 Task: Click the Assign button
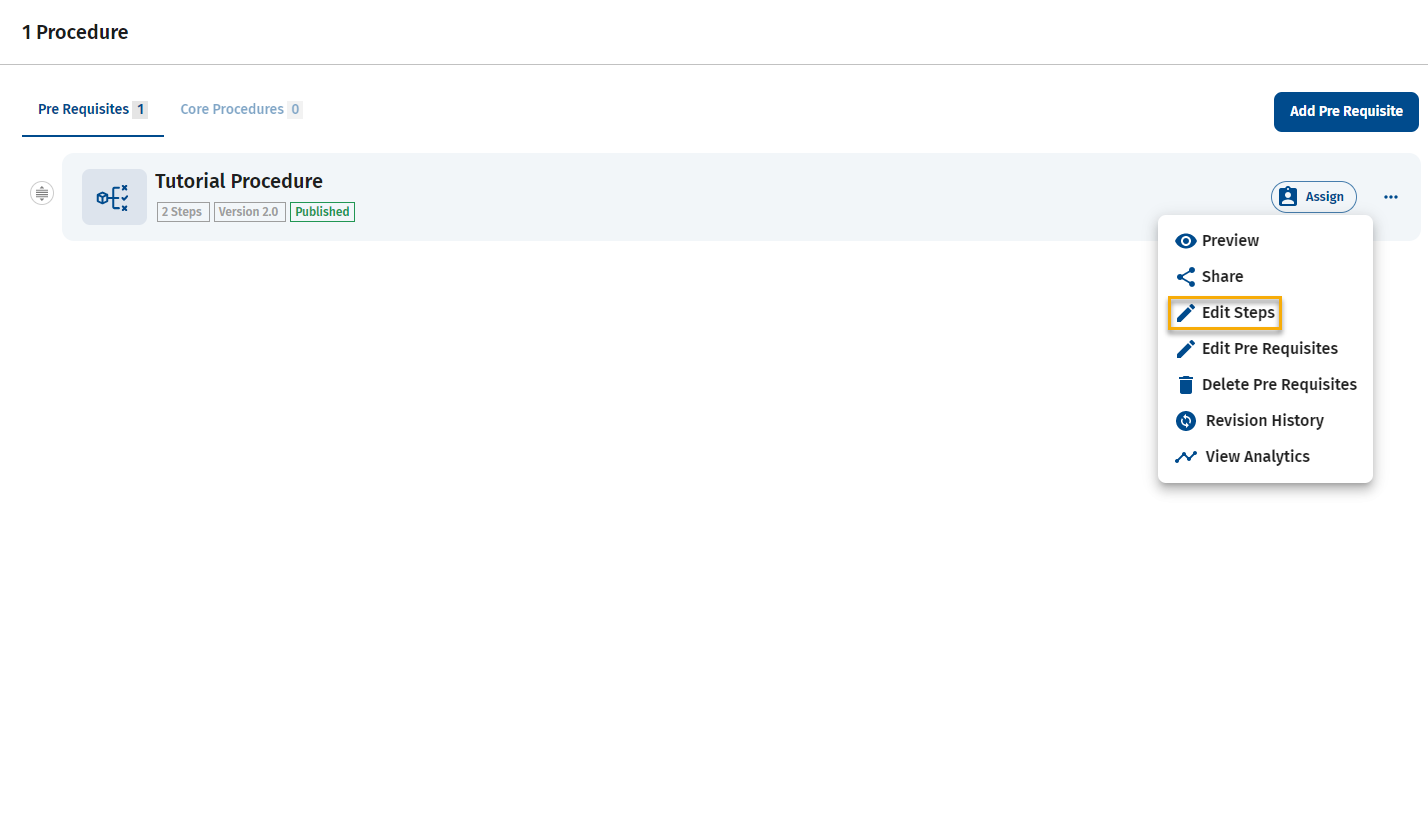(x=1313, y=197)
